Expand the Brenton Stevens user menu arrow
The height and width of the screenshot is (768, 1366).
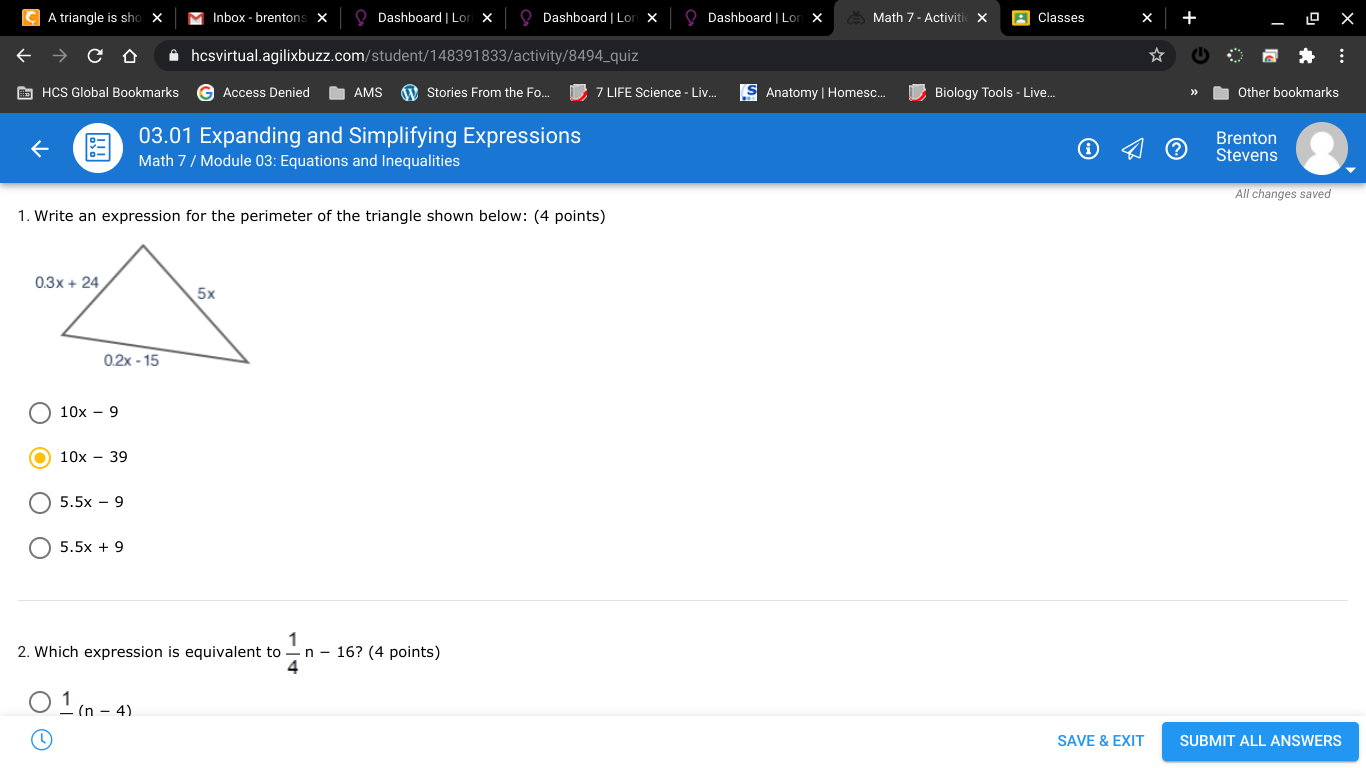tap(1350, 170)
